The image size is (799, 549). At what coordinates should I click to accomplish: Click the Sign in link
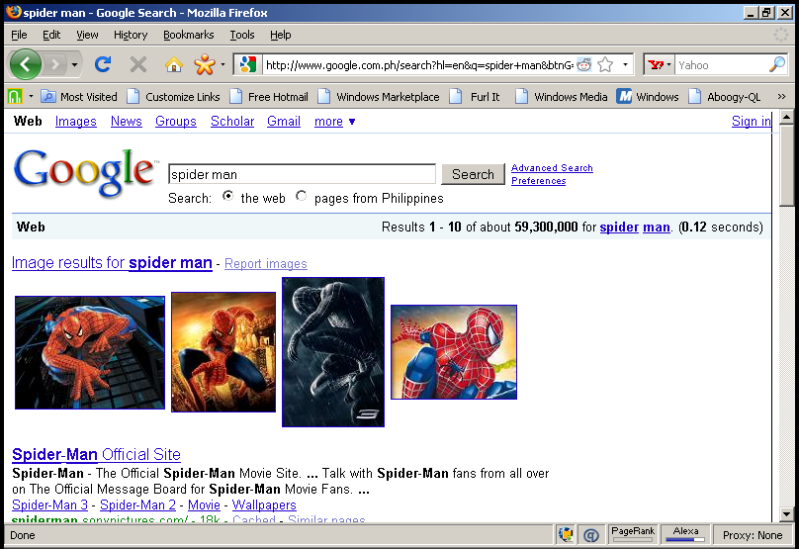pos(751,121)
